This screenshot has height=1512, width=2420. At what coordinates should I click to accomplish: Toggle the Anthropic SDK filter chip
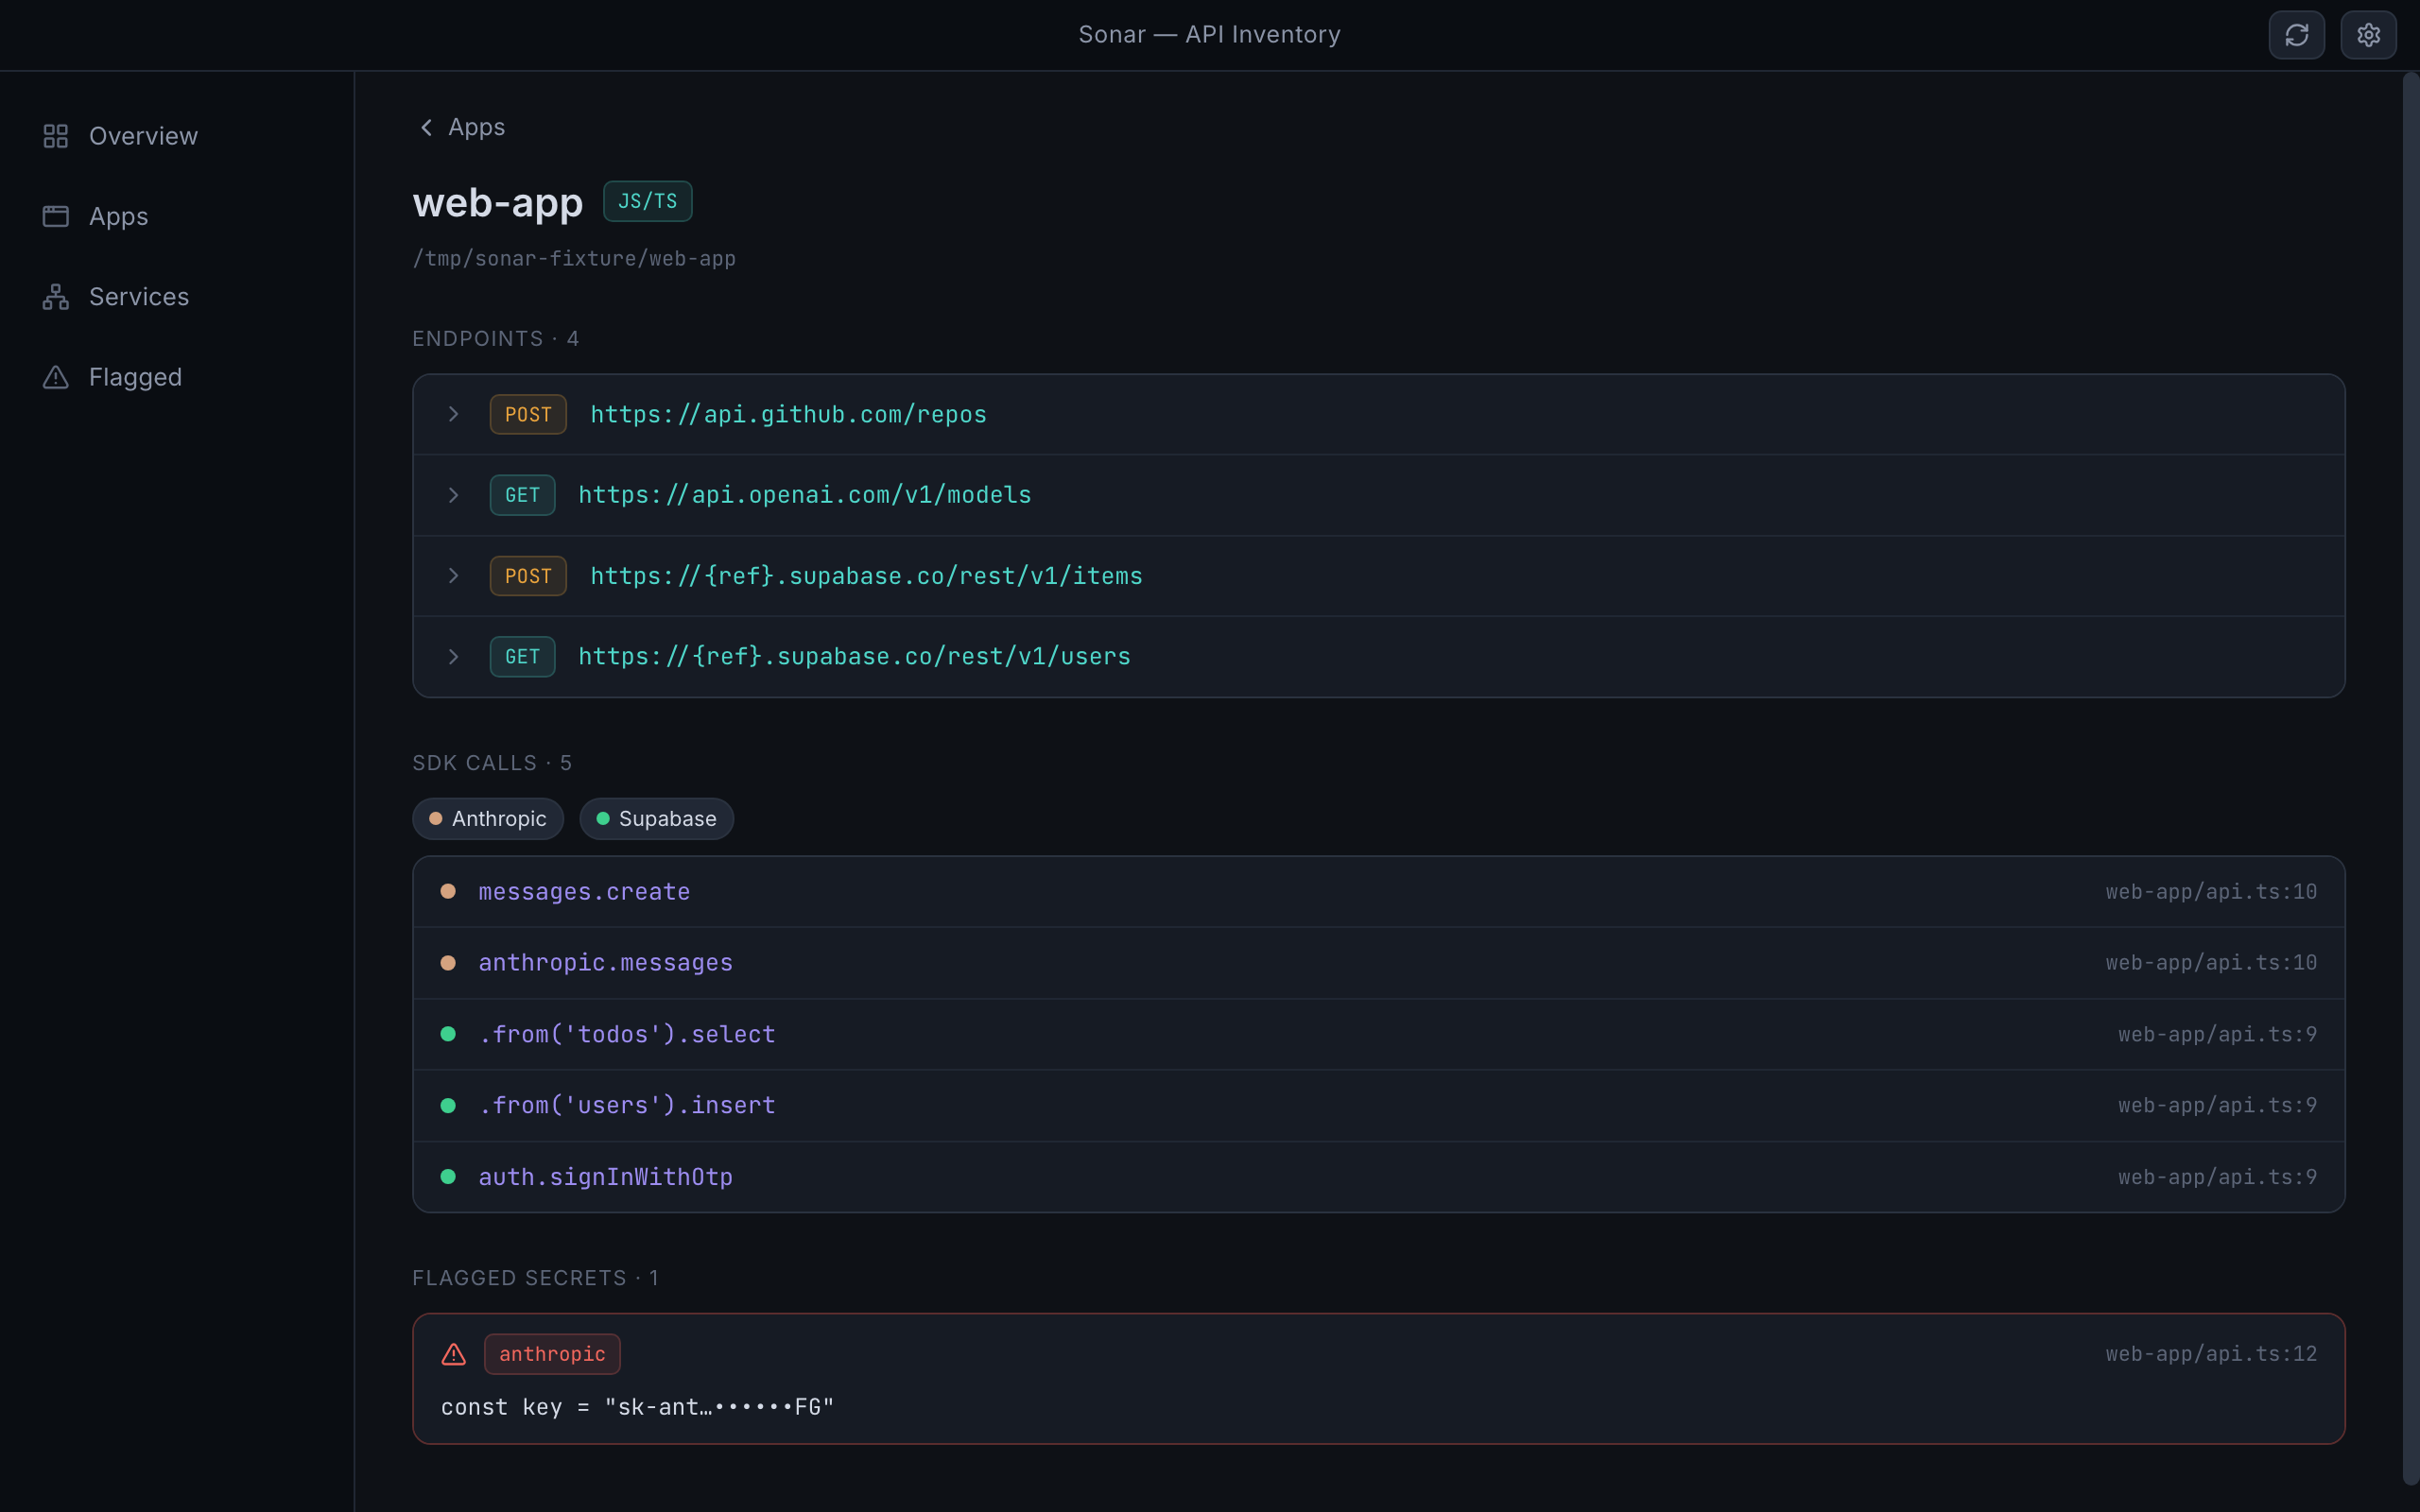point(488,819)
